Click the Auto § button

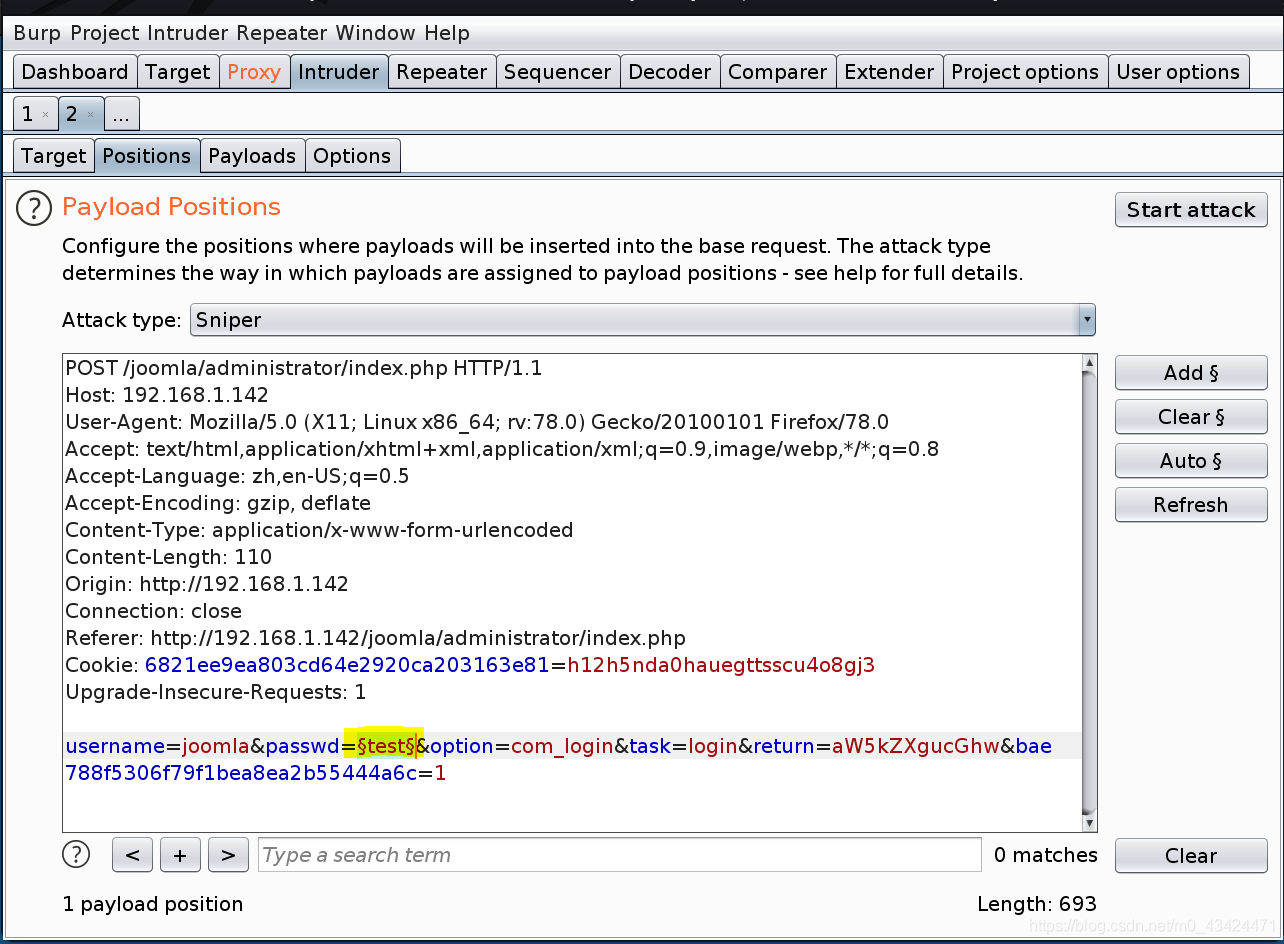click(1191, 461)
